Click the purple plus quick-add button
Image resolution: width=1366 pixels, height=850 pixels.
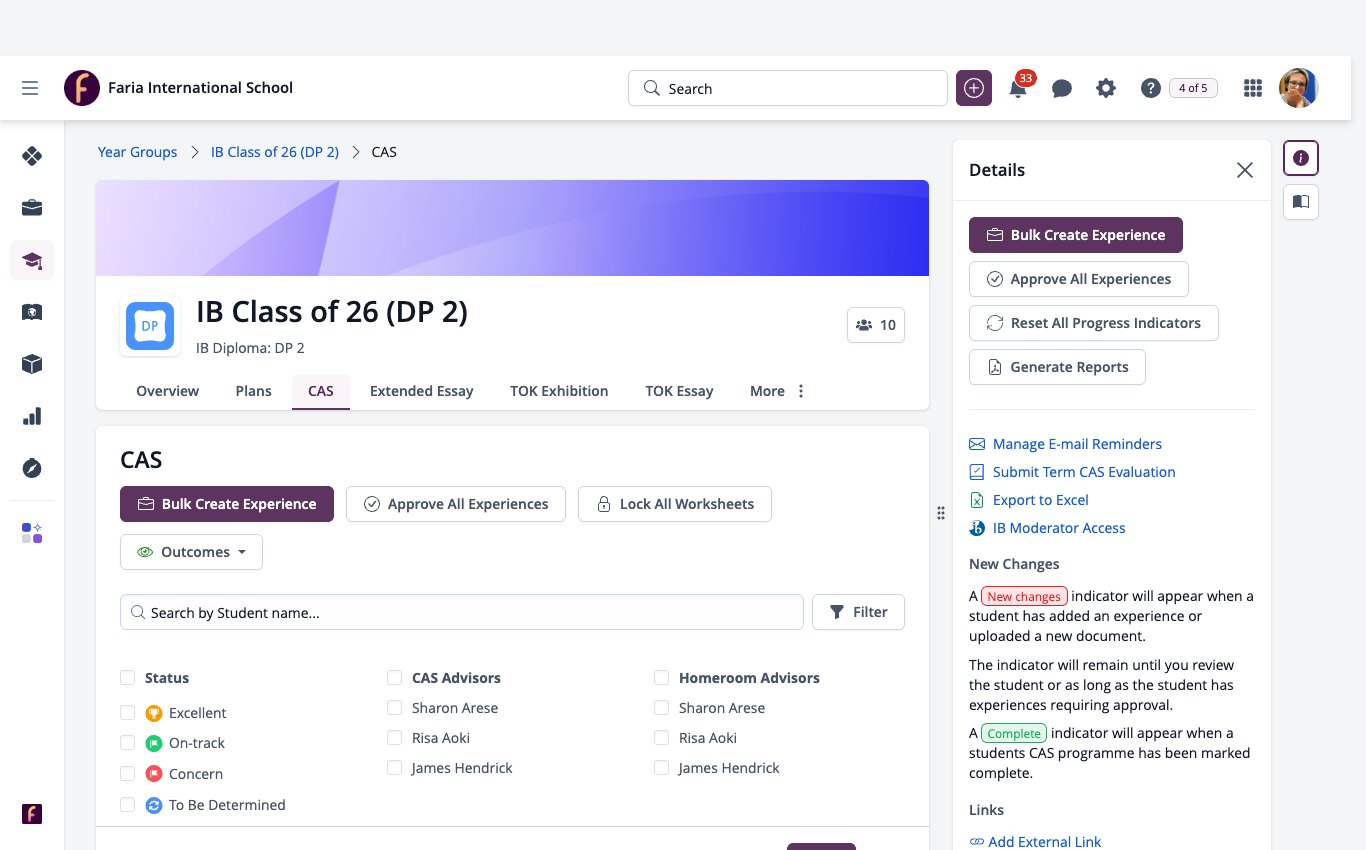(974, 88)
